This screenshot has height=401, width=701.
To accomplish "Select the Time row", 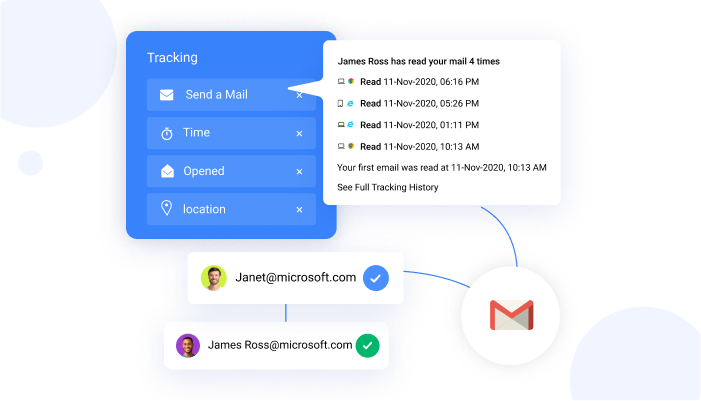I will coord(231,133).
